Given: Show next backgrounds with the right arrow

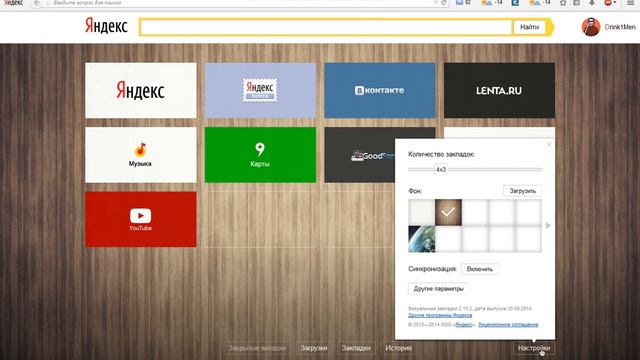Looking at the screenshot, I should (548, 225).
